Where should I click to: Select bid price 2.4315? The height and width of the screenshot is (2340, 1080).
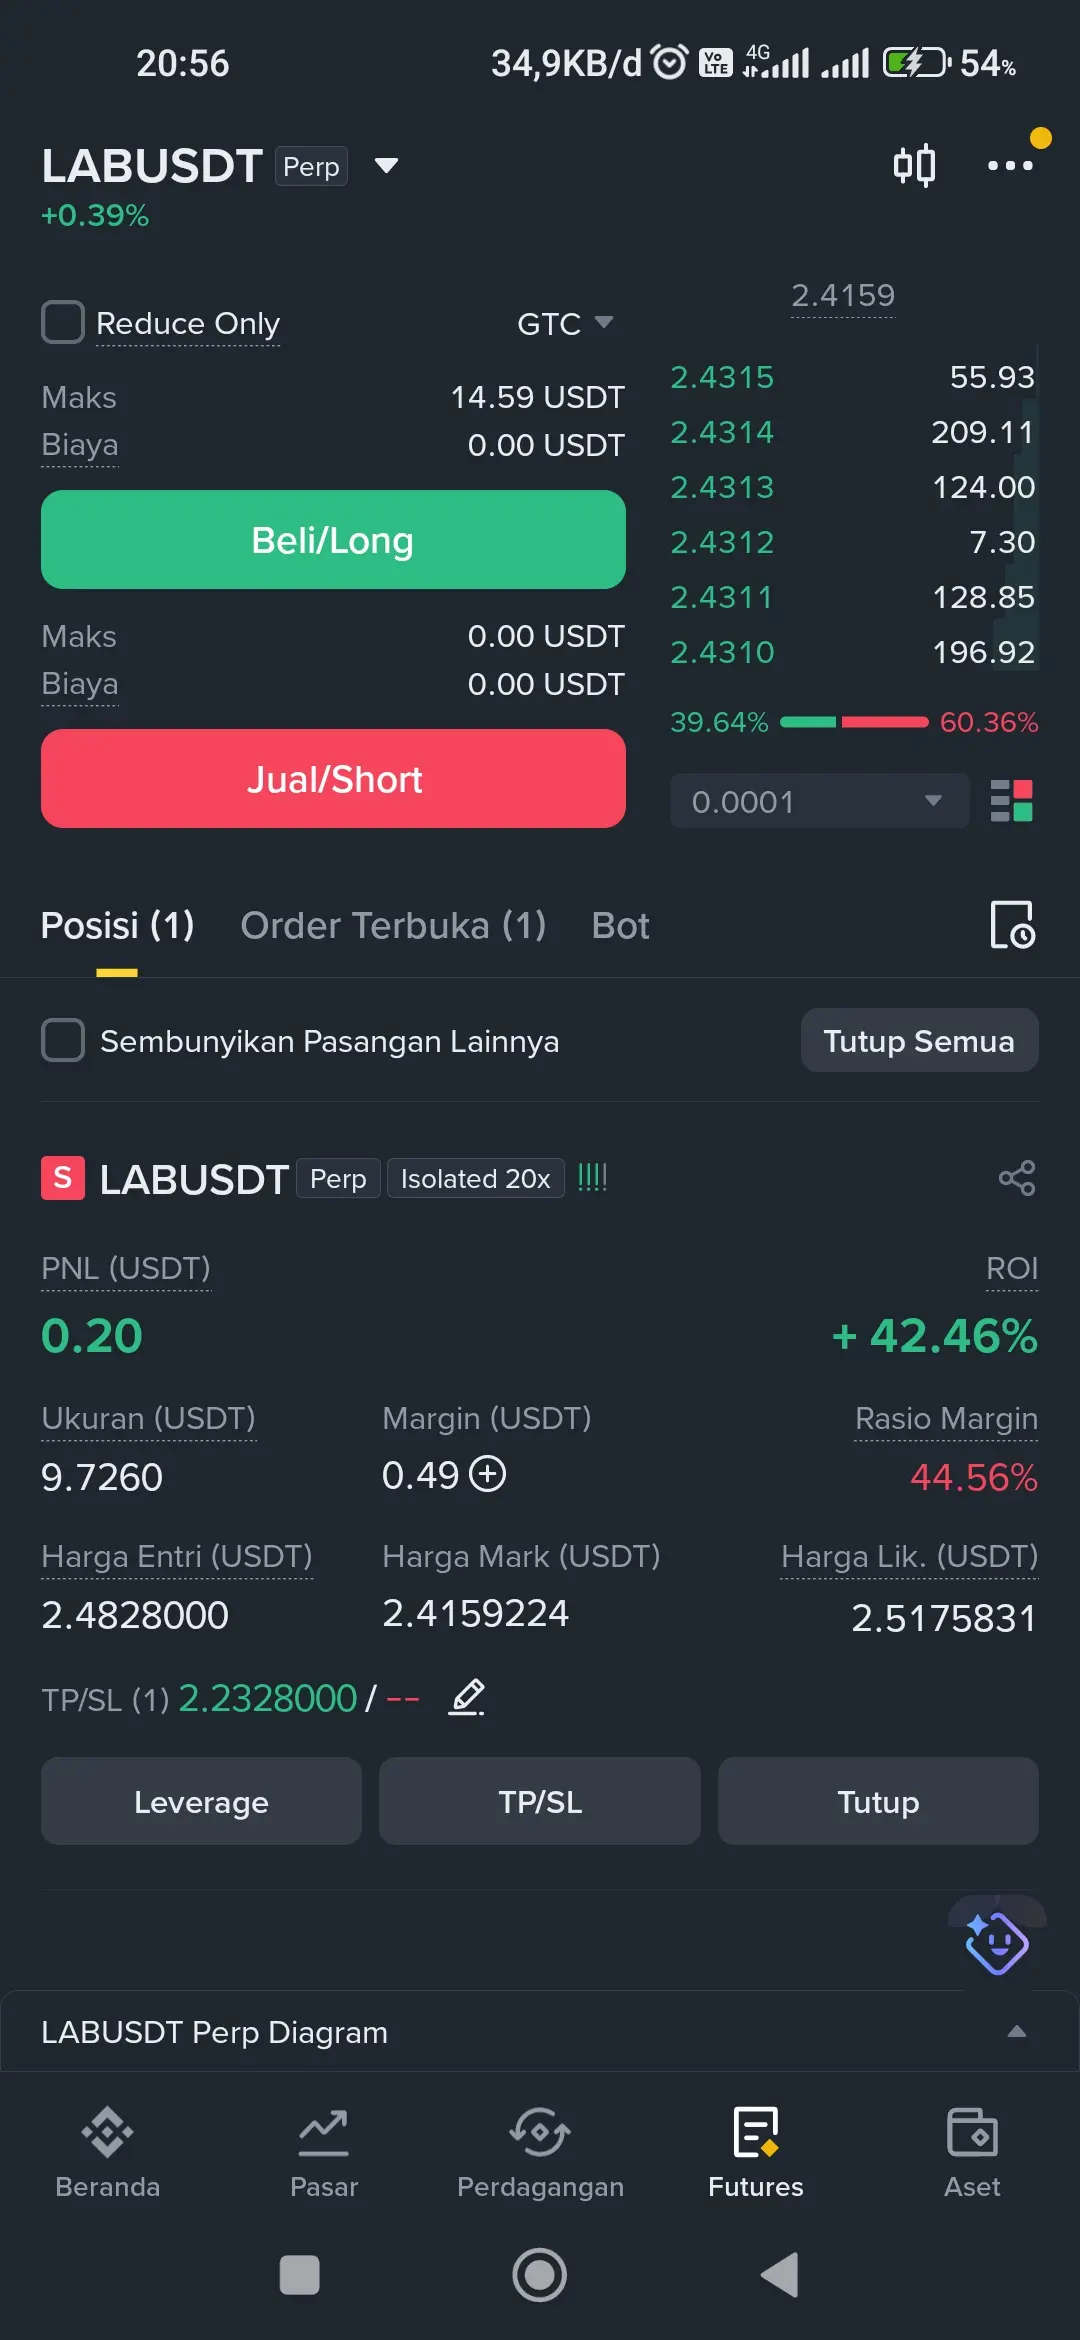(722, 377)
